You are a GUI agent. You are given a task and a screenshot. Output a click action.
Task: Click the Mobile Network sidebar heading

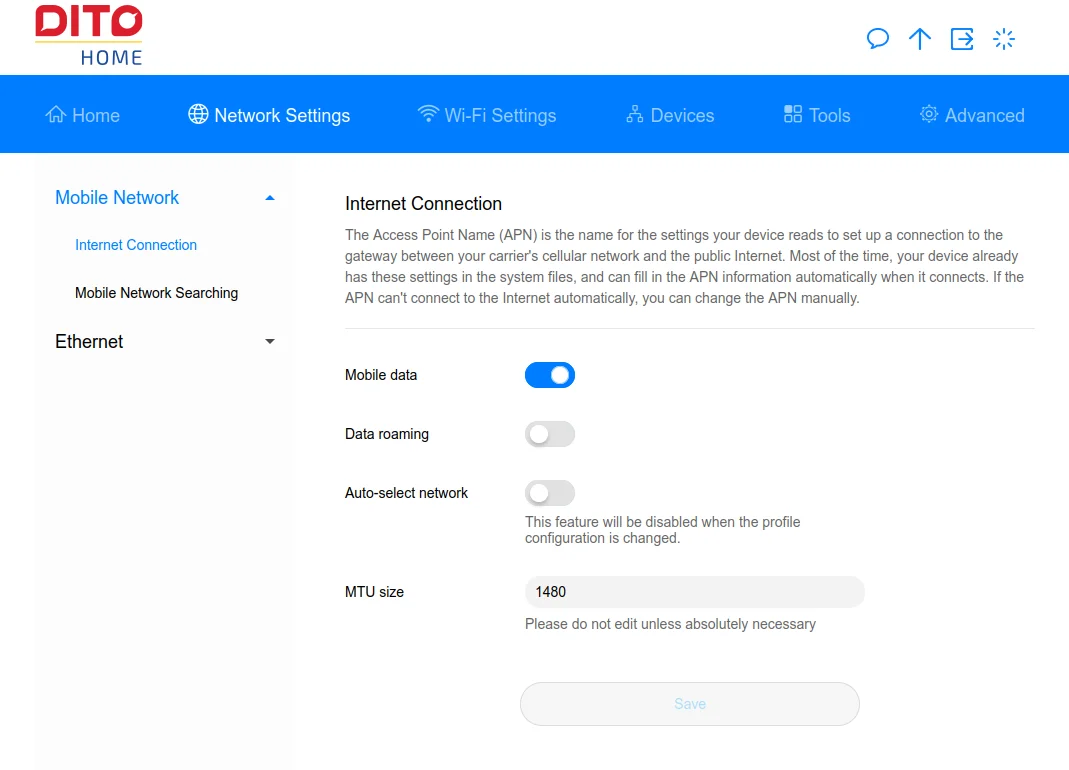click(x=117, y=198)
